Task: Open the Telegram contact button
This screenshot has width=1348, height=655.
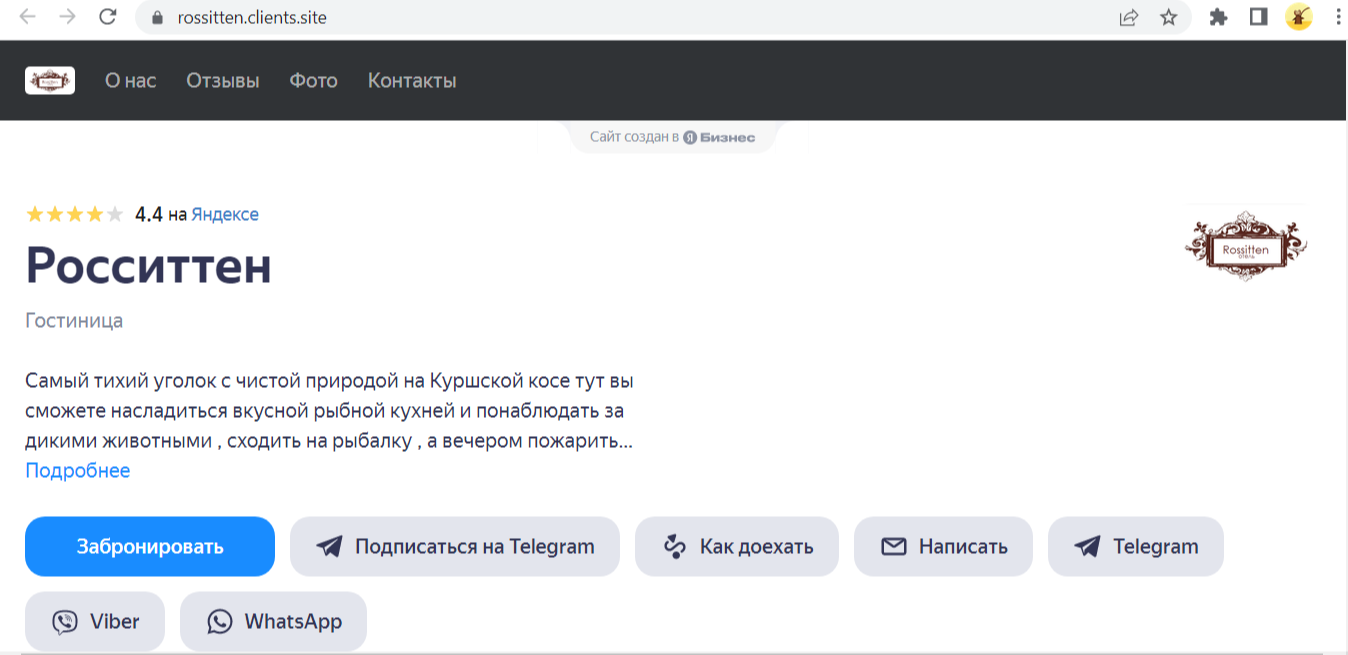Action: click(1136, 546)
